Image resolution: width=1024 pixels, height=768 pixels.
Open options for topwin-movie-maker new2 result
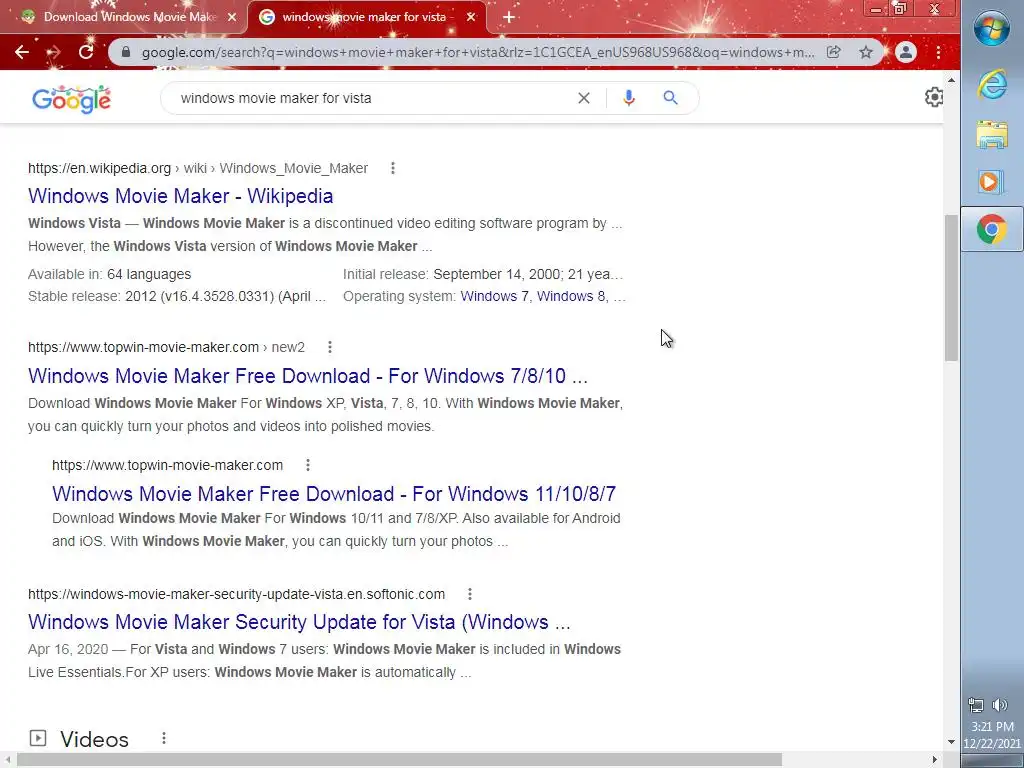330,347
